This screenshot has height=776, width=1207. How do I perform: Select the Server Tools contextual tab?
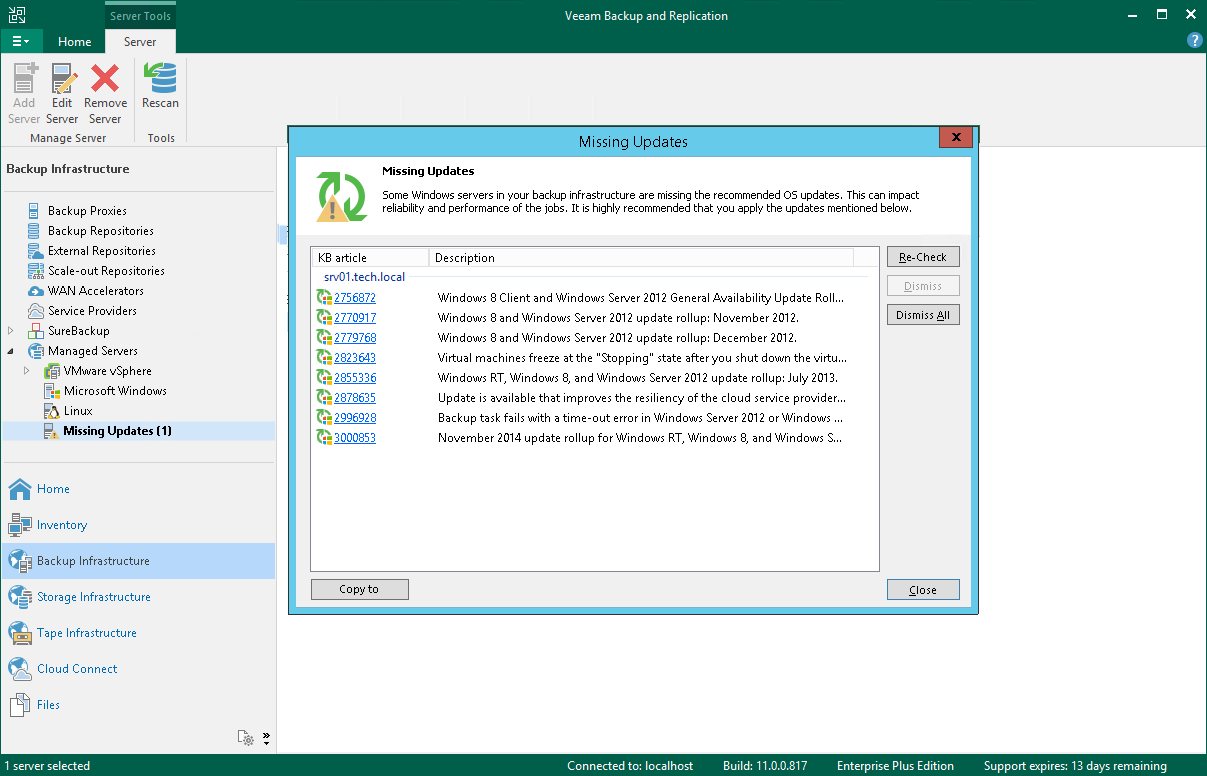coord(140,16)
